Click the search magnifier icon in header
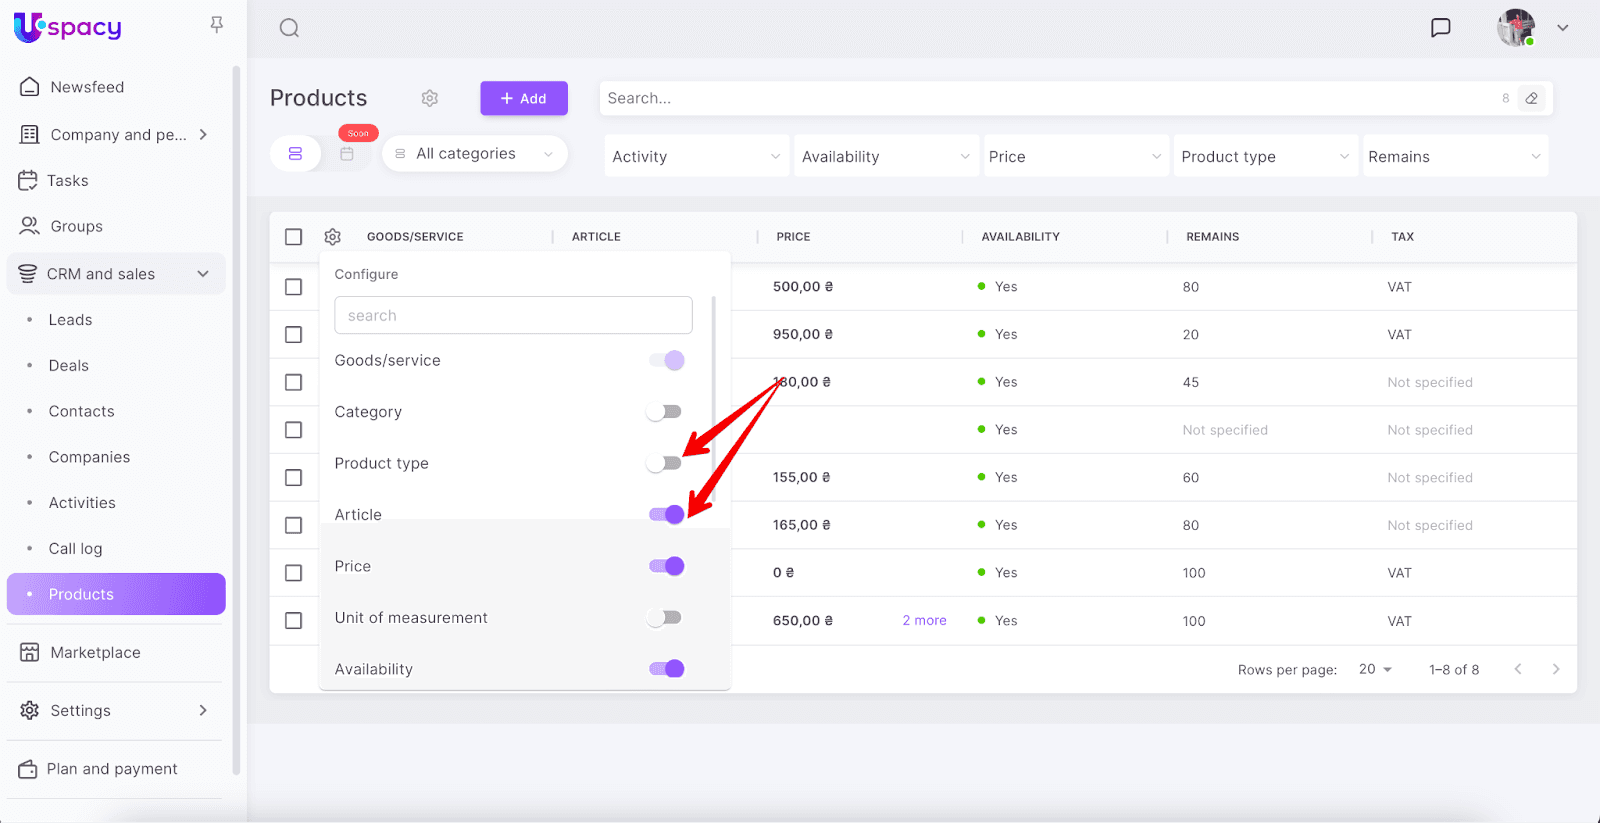Viewport: 1600px width, 823px height. tap(289, 28)
